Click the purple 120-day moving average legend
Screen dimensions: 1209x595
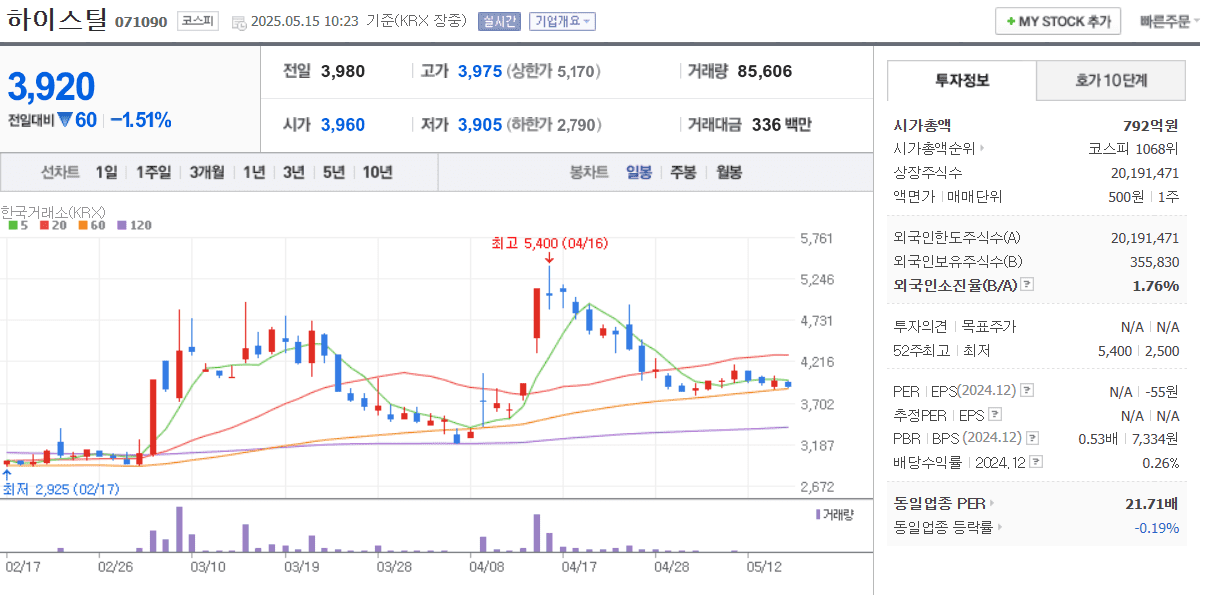click(x=134, y=225)
